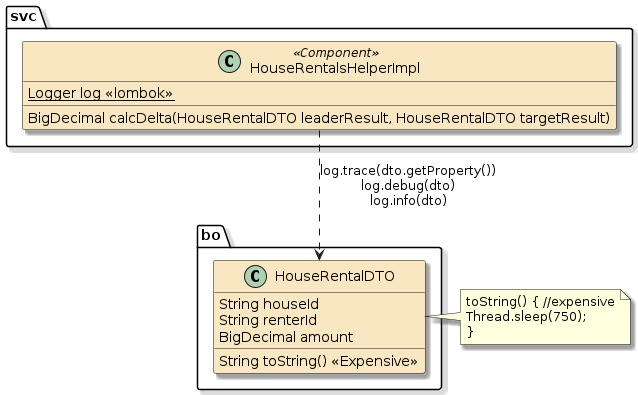Click the log.info(dto) label
The width and height of the screenshot is (638, 395).
click(408, 200)
